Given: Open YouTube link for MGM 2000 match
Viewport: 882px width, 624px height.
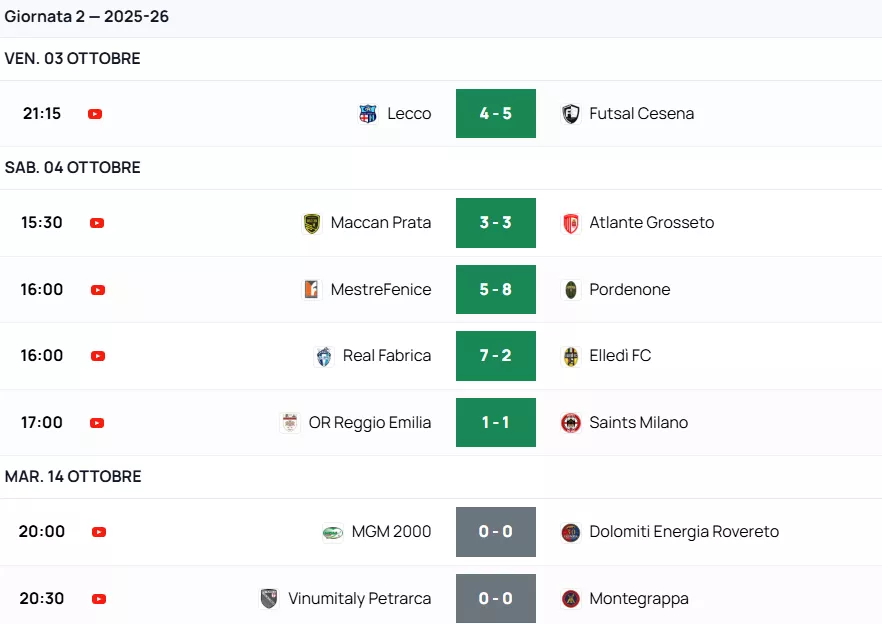Looking at the screenshot, I should click(x=98, y=532).
